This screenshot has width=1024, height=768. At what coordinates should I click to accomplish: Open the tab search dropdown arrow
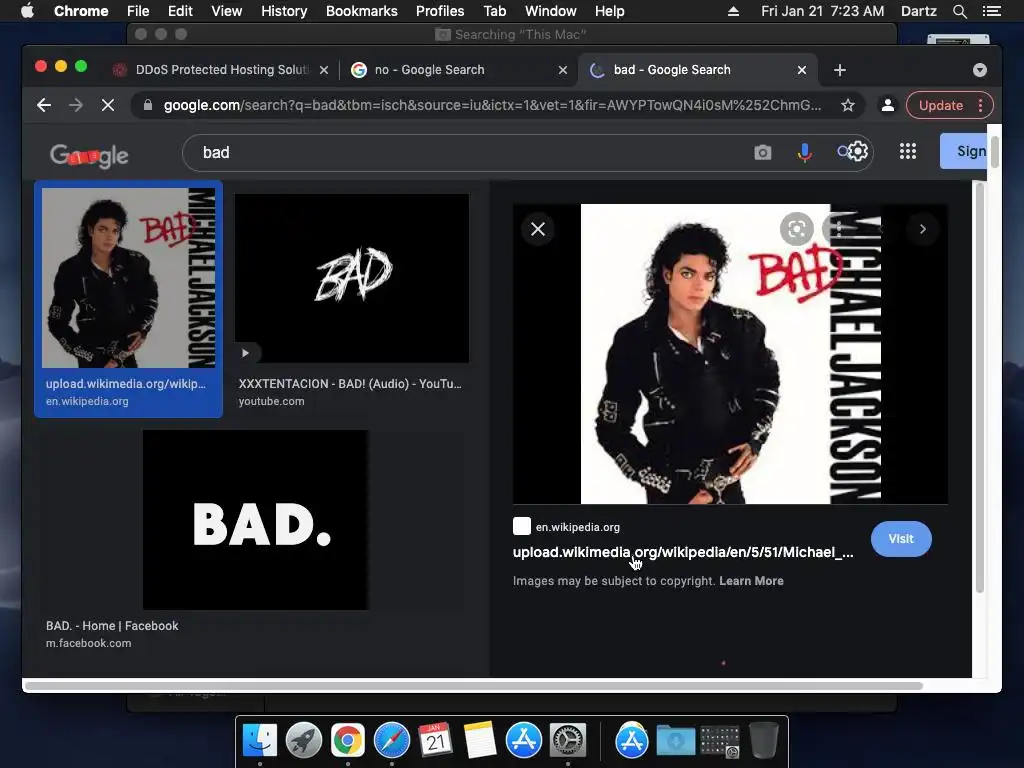click(x=980, y=70)
